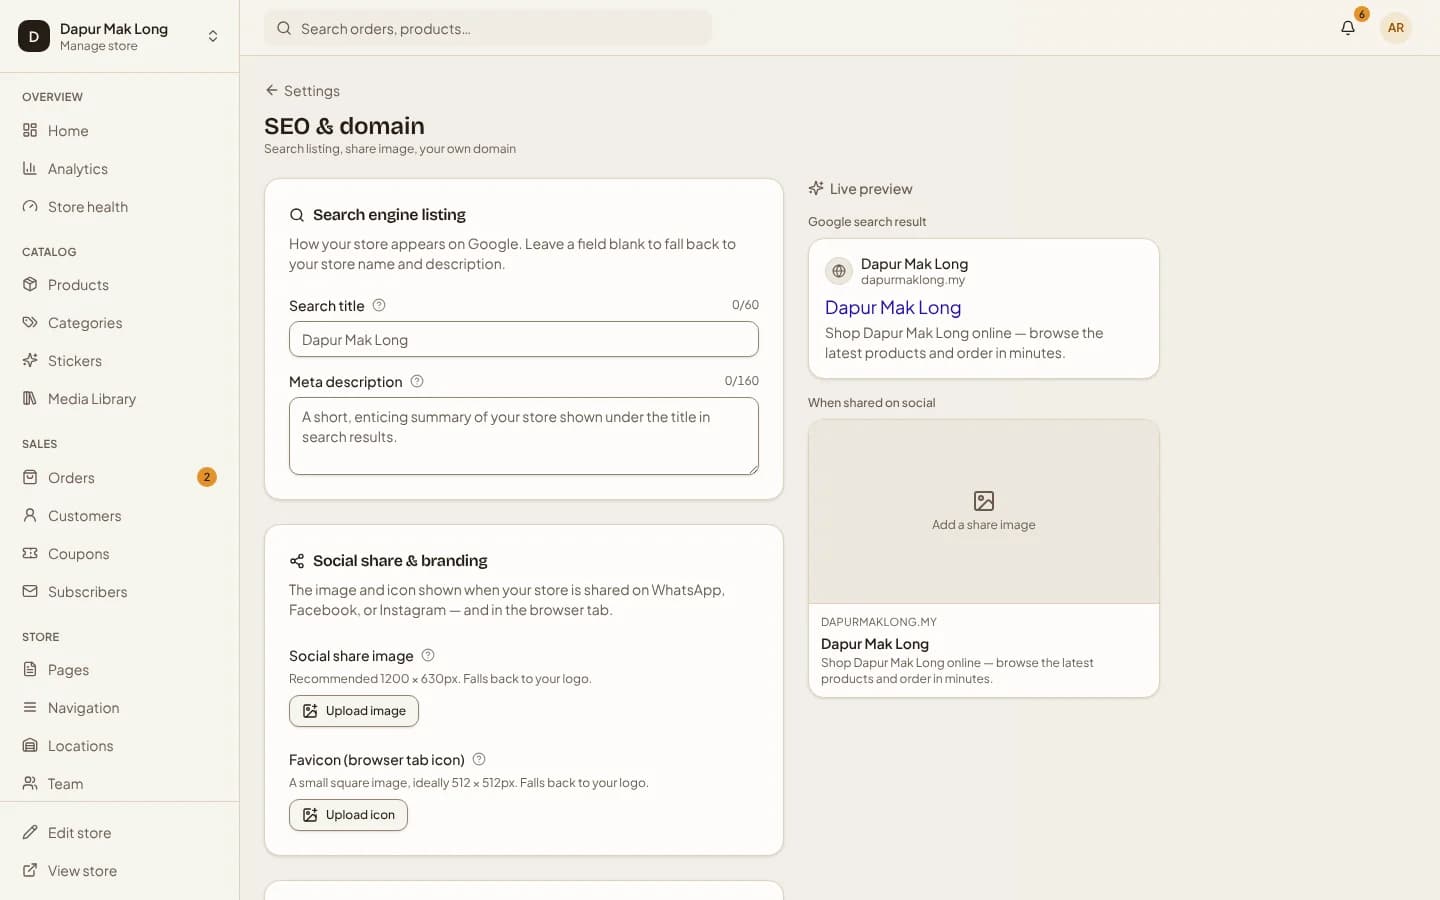The height and width of the screenshot is (900, 1440).
Task: Click the Live preview heading
Action: (860, 189)
